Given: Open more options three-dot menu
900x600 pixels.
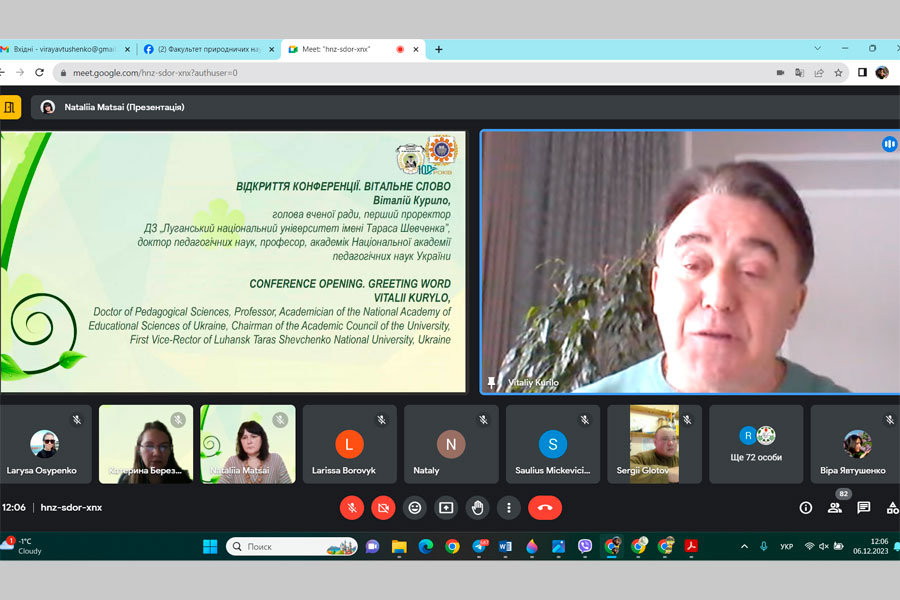Looking at the screenshot, I should [x=509, y=508].
